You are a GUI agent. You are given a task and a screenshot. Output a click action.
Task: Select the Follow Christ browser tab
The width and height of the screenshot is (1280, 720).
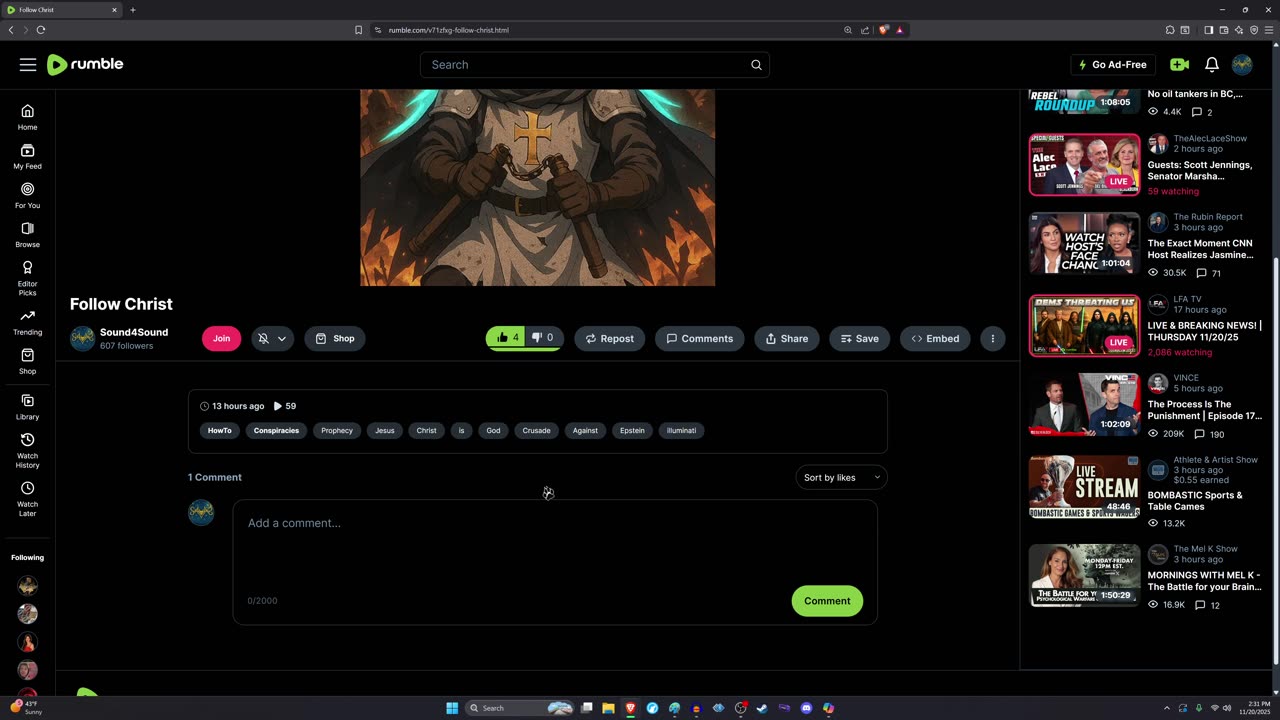(62, 10)
